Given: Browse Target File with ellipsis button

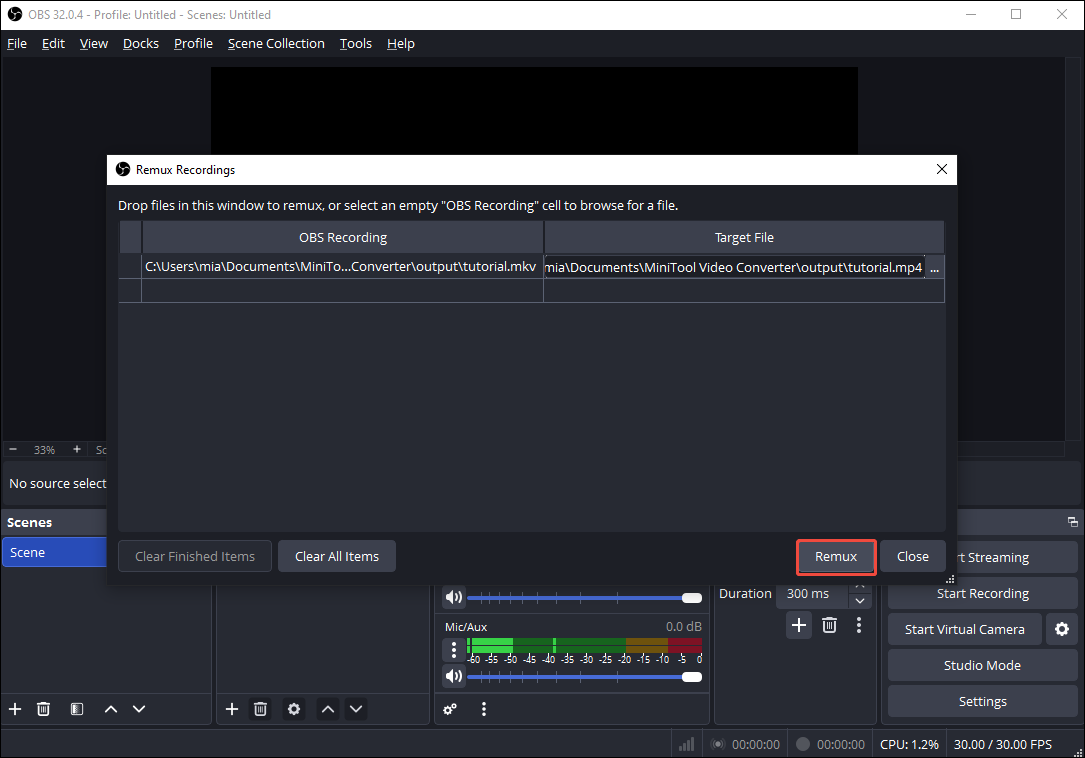Looking at the screenshot, I should 934,267.
